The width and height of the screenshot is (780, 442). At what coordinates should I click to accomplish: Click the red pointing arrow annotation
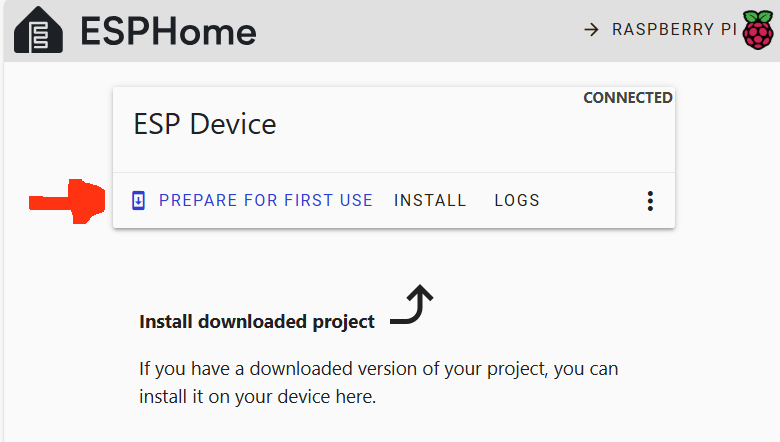(x=67, y=201)
